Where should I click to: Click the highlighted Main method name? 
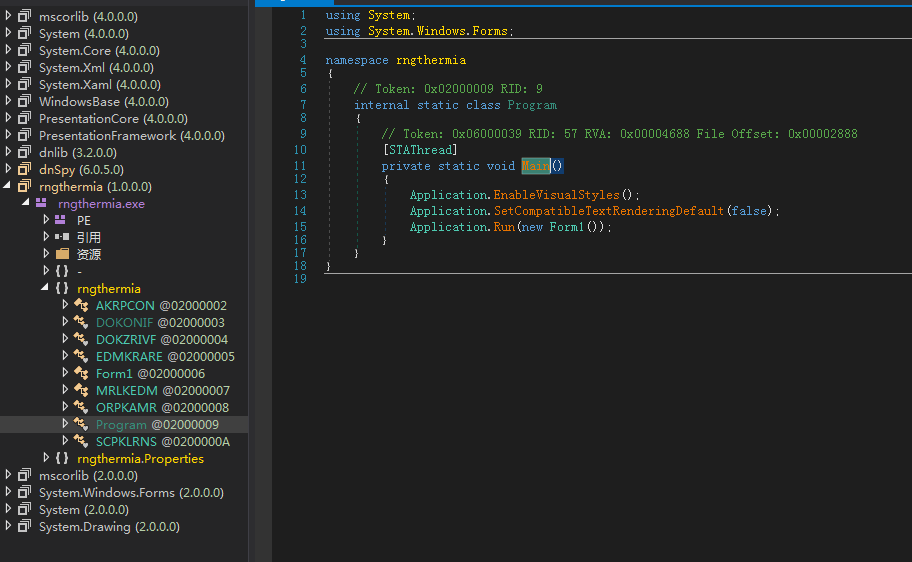[536, 166]
